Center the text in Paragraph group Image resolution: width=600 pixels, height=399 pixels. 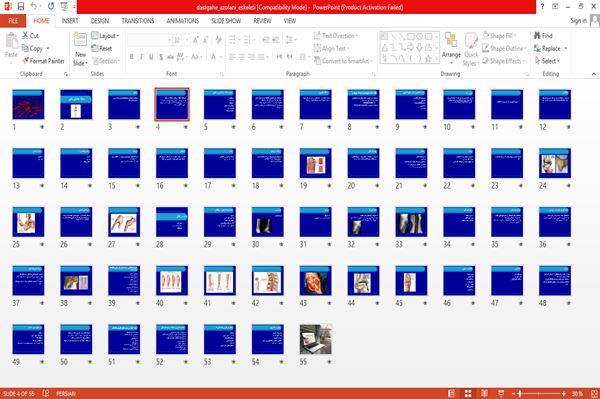tap(241, 57)
